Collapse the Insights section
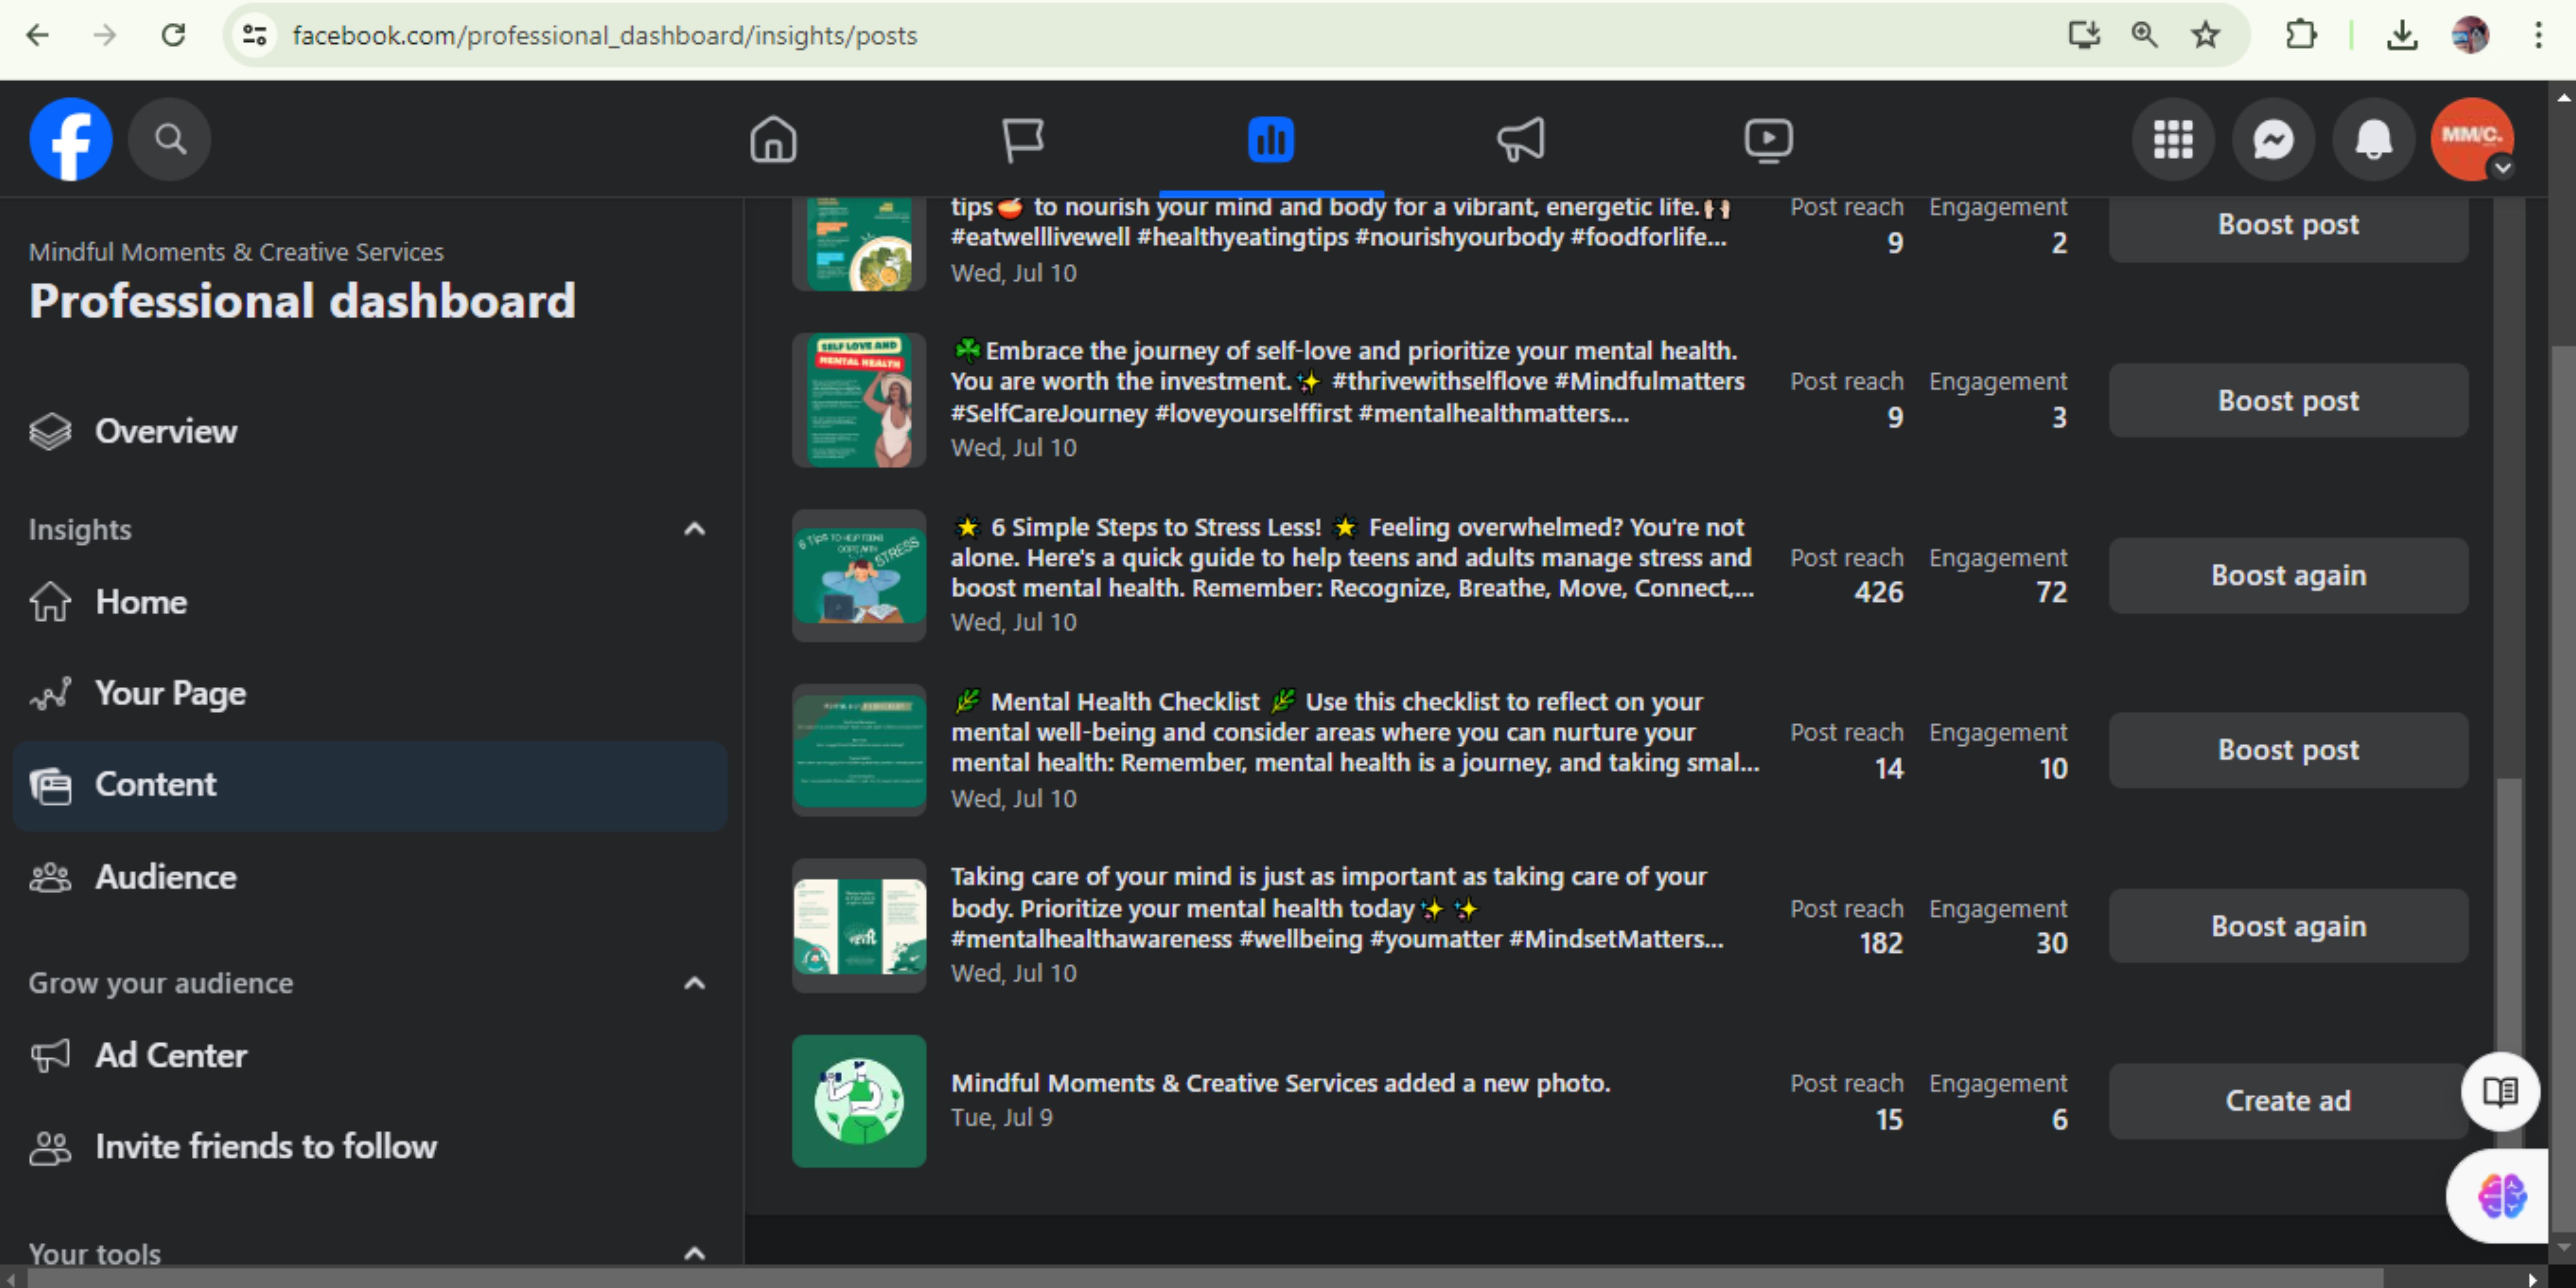The height and width of the screenshot is (1288, 2576). coord(694,529)
